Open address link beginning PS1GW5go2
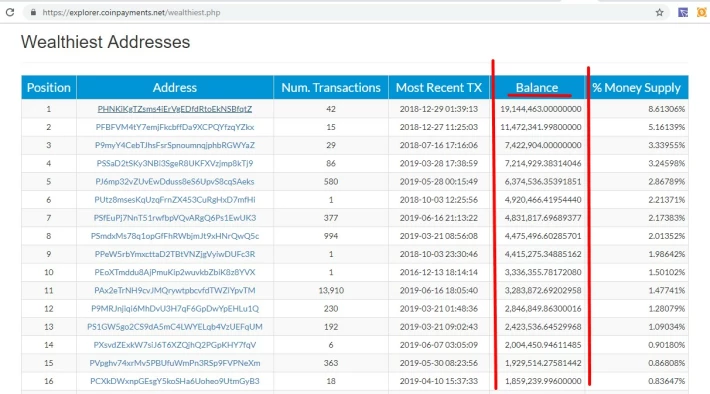 (175, 327)
